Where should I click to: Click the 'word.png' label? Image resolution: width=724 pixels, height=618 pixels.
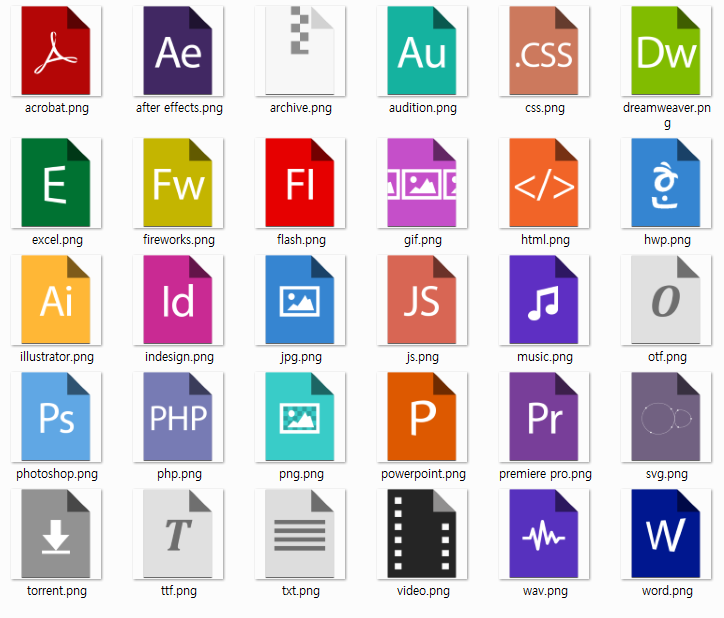click(667, 591)
